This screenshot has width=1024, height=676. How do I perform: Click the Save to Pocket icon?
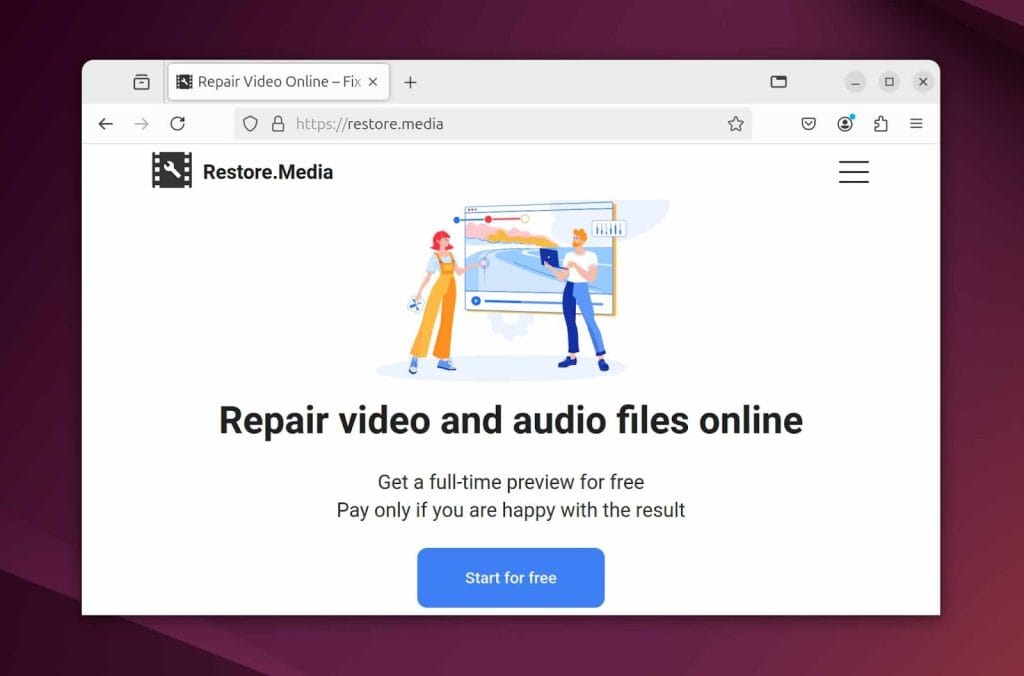(809, 124)
